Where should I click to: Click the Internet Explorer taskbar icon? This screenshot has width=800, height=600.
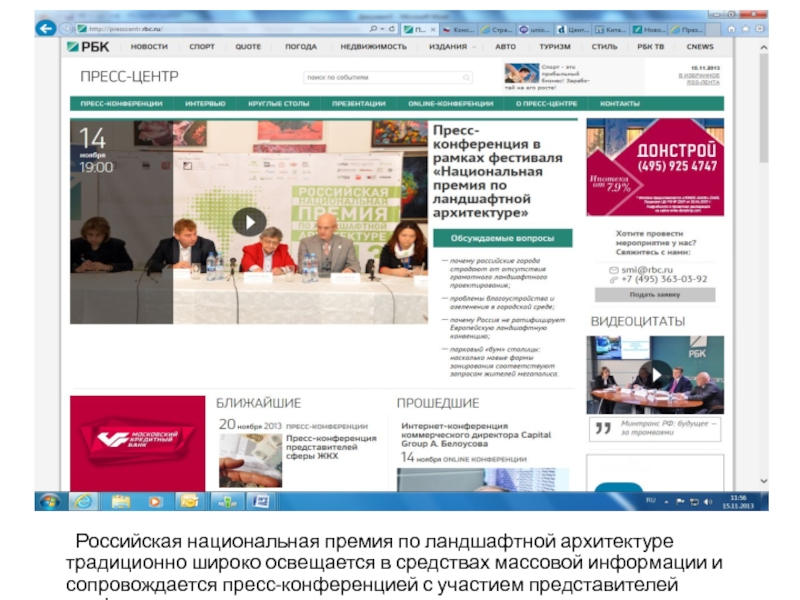click(83, 502)
